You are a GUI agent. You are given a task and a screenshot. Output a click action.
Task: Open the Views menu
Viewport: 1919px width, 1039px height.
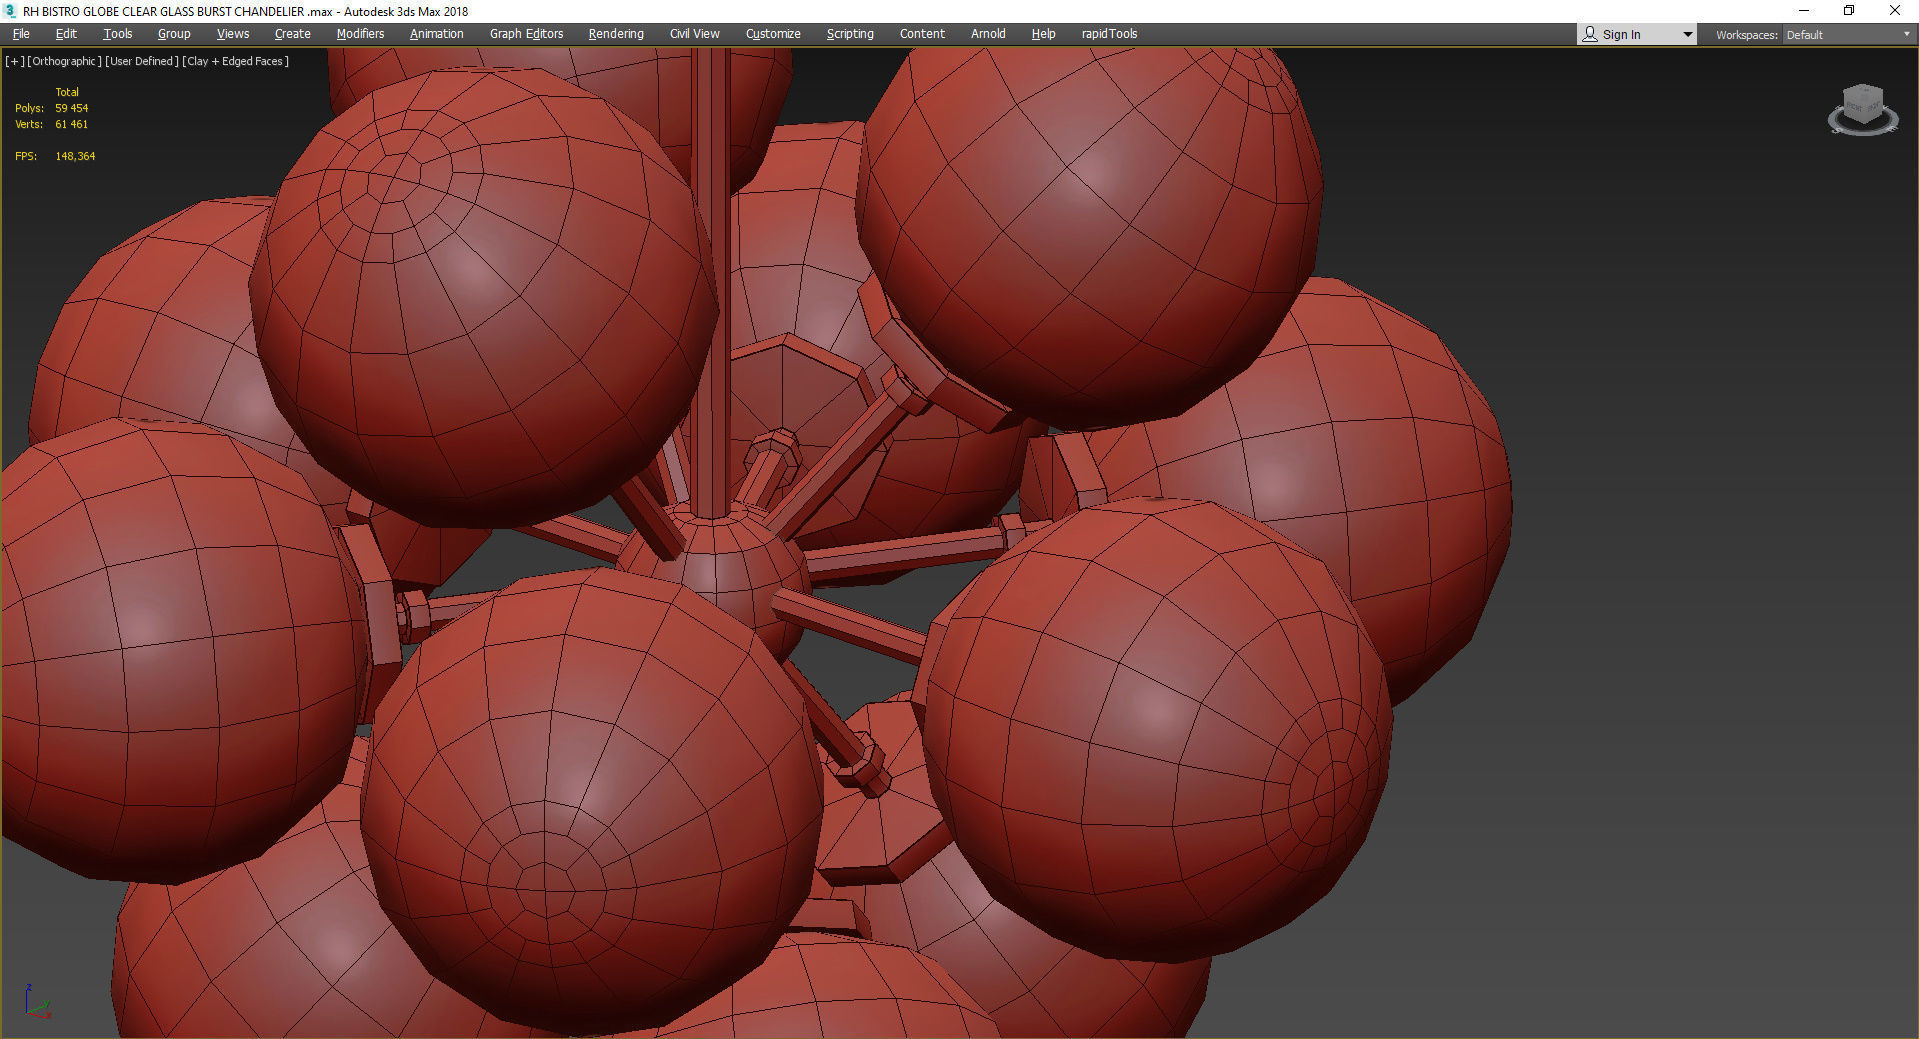pyautogui.click(x=233, y=34)
